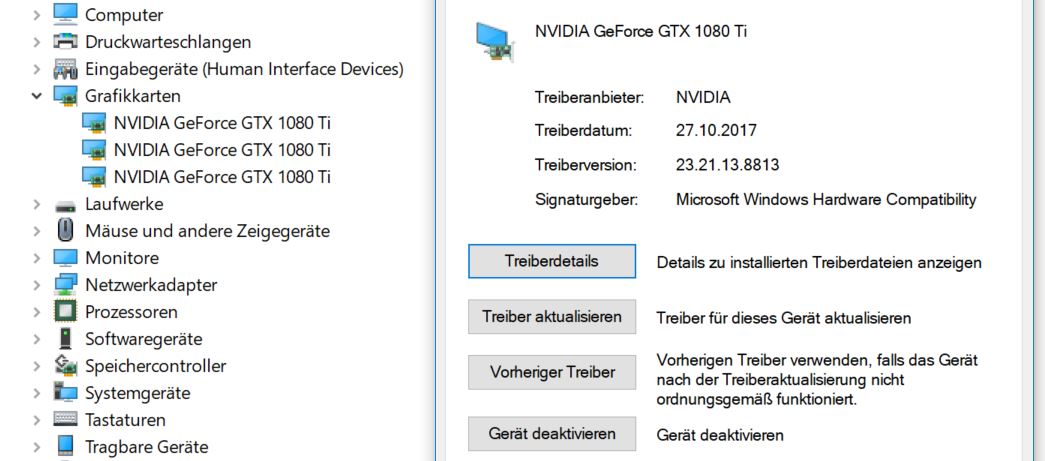Viewport: 1045px width, 461px height.
Task: Click the Netzwerkadapter icon
Action: (65, 284)
